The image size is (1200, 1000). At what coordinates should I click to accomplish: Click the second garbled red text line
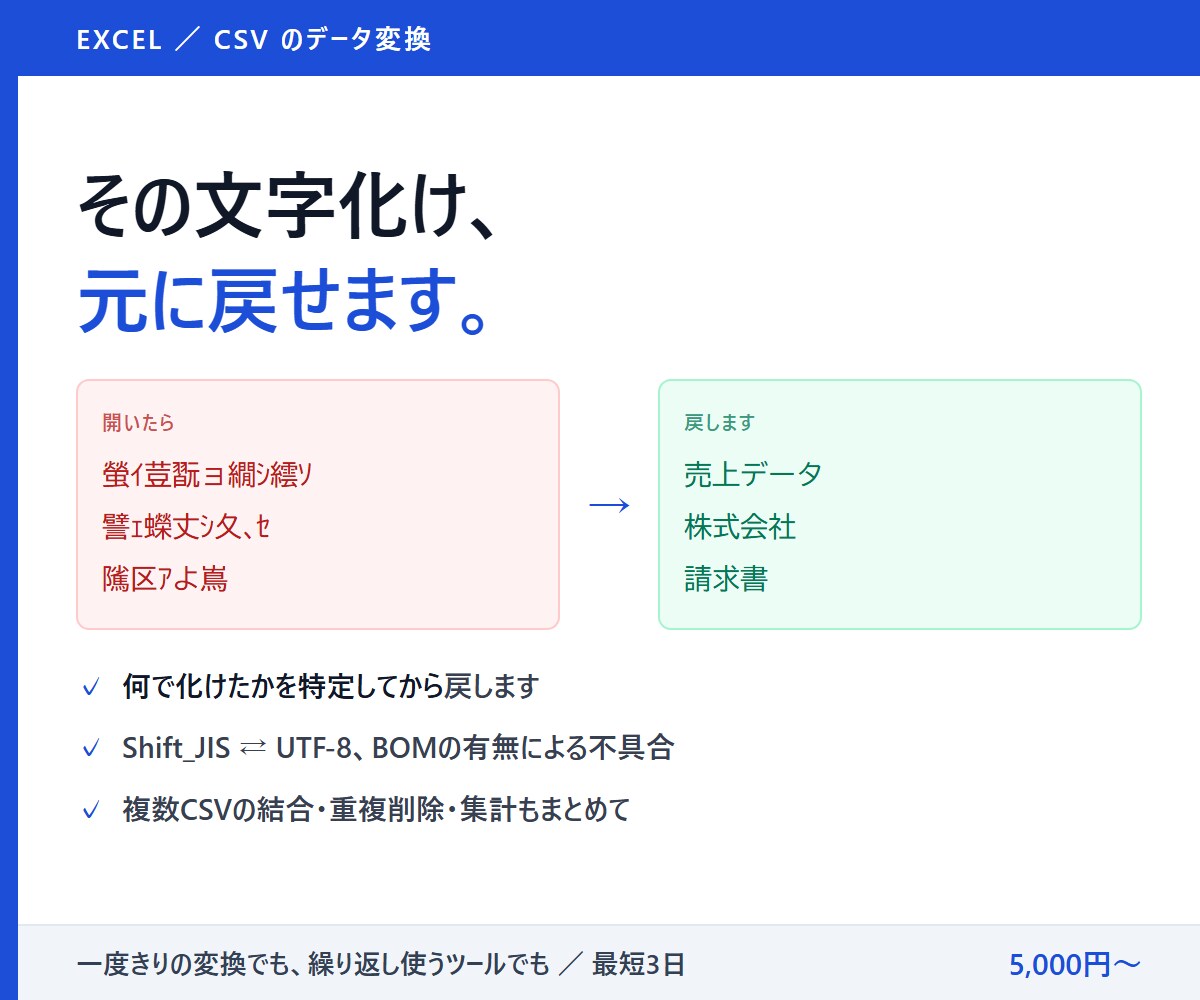coord(187,526)
